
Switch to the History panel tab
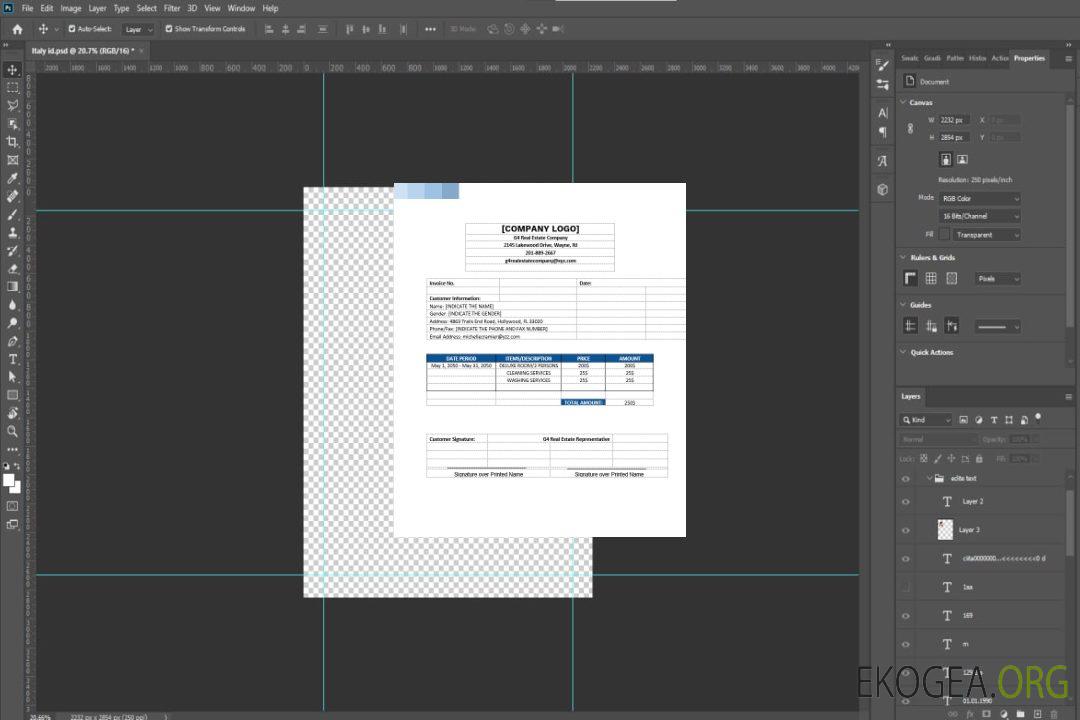(x=977, y=58)
